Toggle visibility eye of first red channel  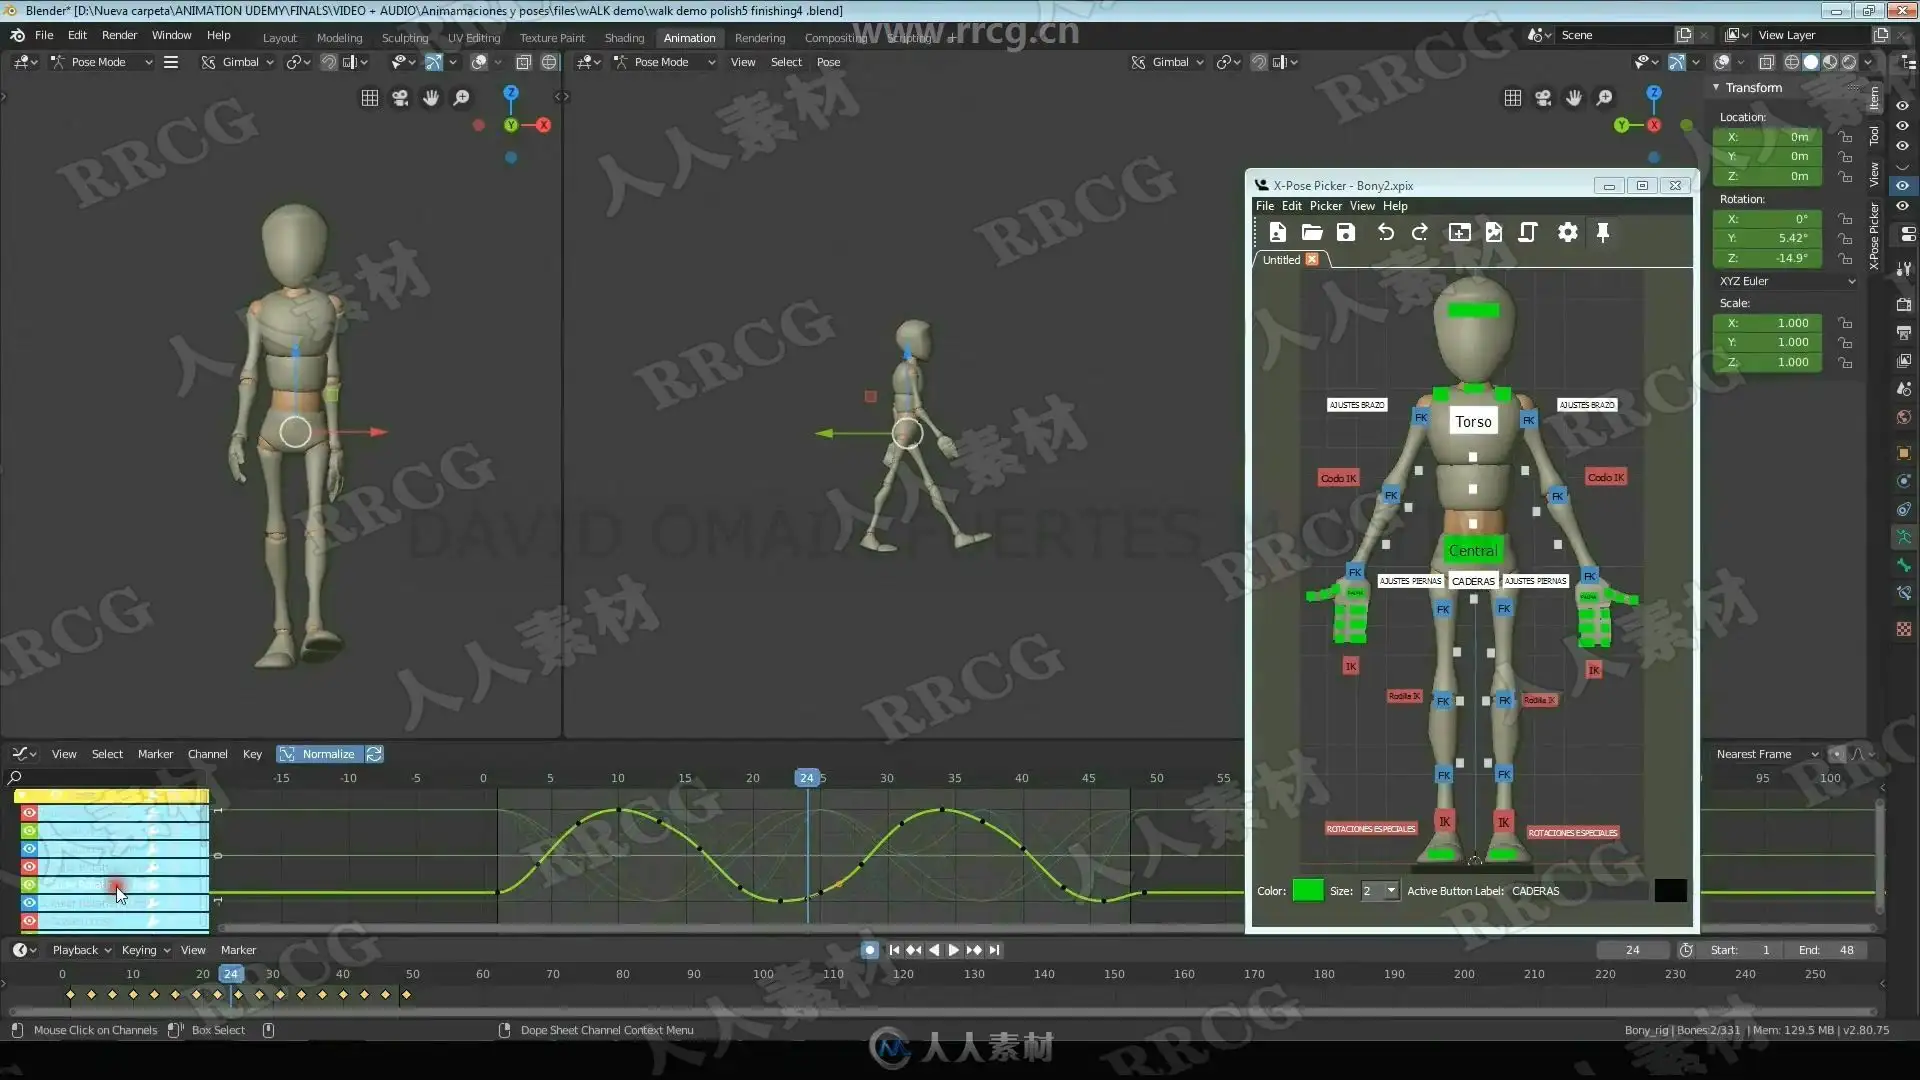pos(29,813)
